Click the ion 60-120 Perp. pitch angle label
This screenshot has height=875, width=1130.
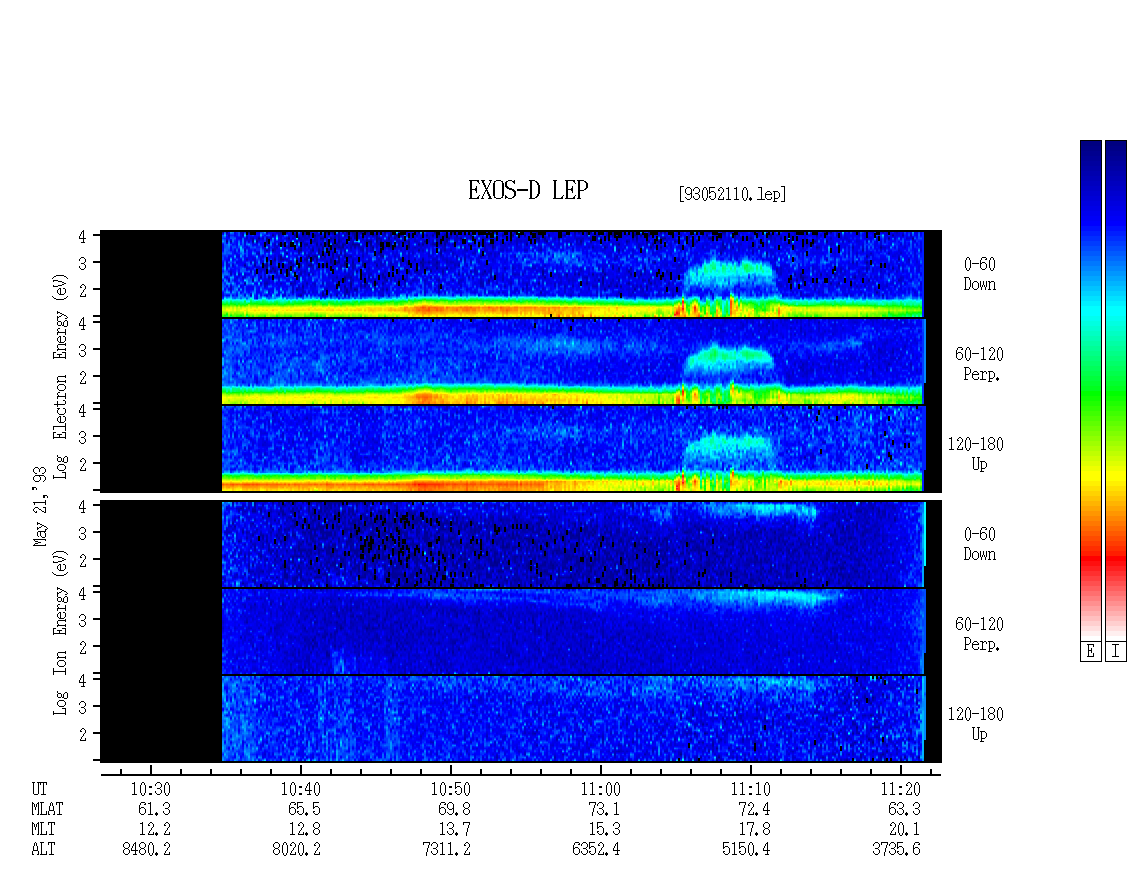click(979, 634)
